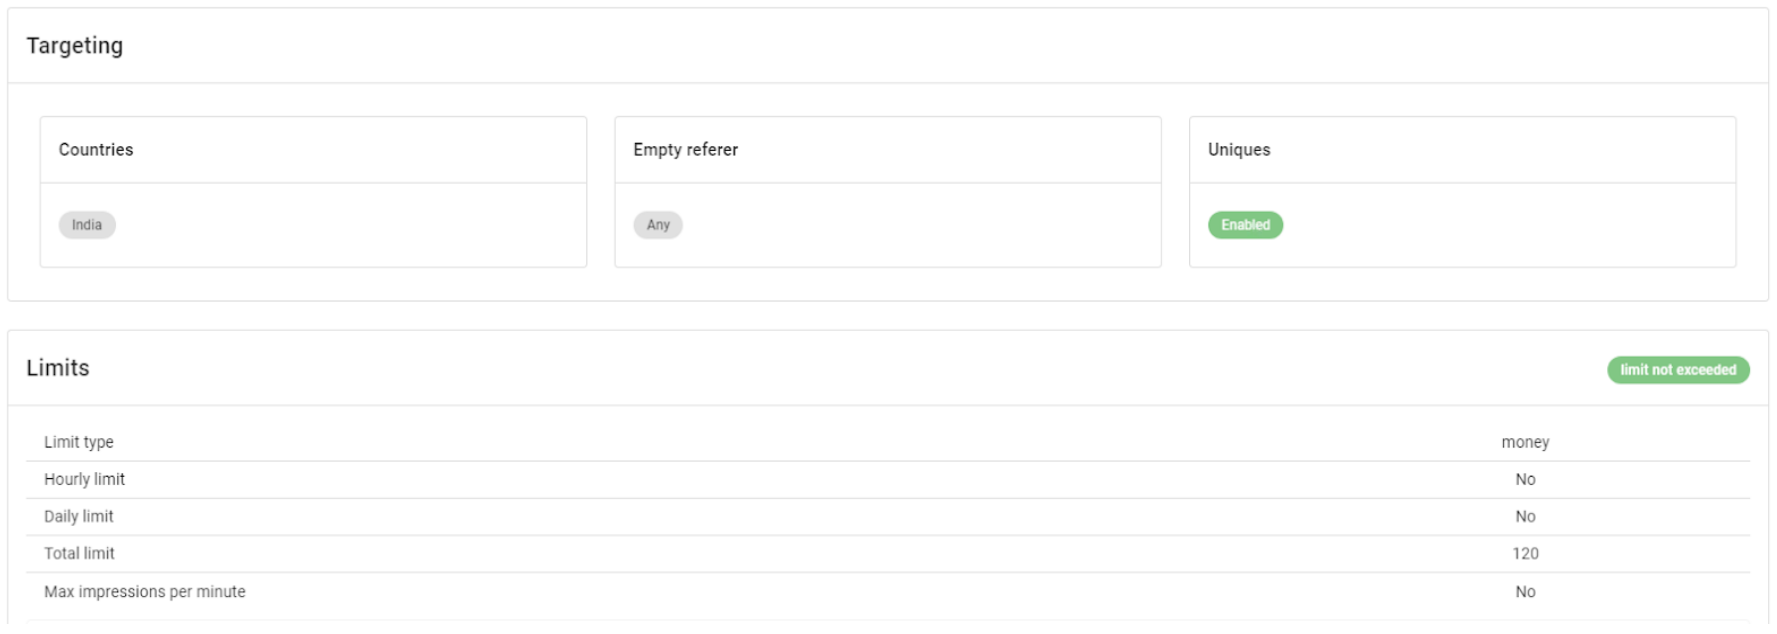The image size is (1777, 634).
Task: Click the Targeting section heading
Action: pos(75,46)
